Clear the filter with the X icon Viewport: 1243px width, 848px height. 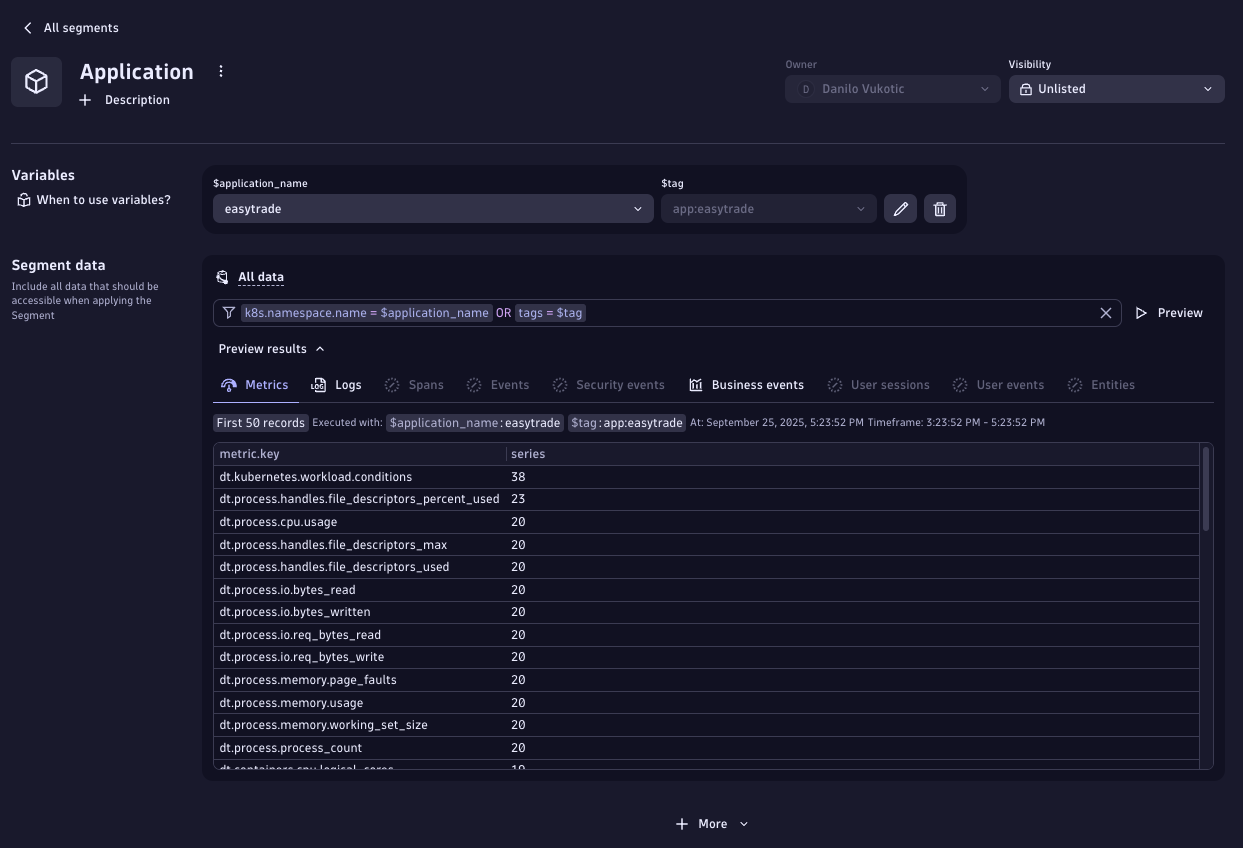tap(1106, 313)
